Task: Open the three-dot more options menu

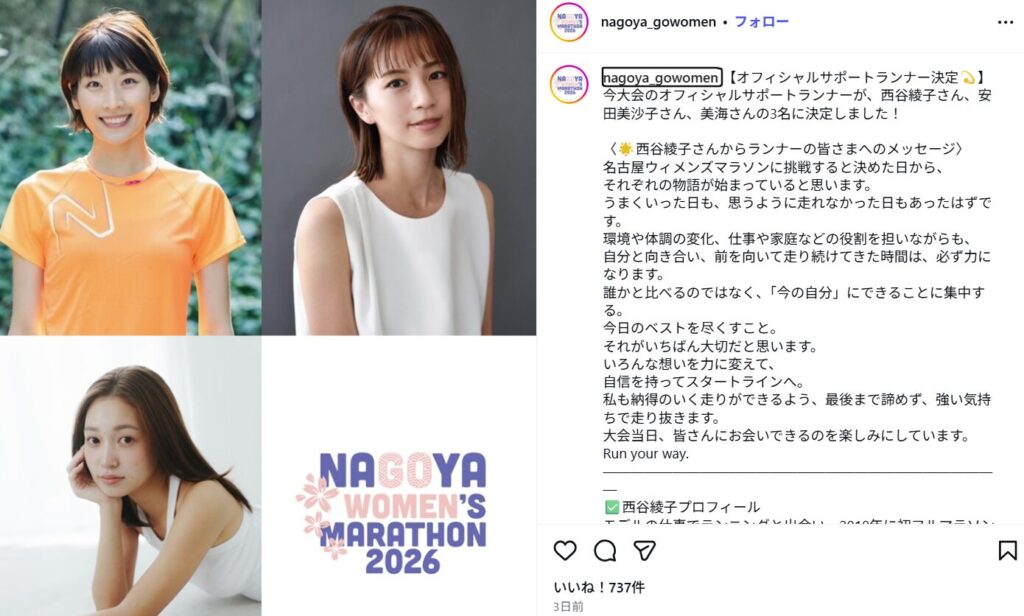Action: pyautogui.click(x=1005, y=22)
